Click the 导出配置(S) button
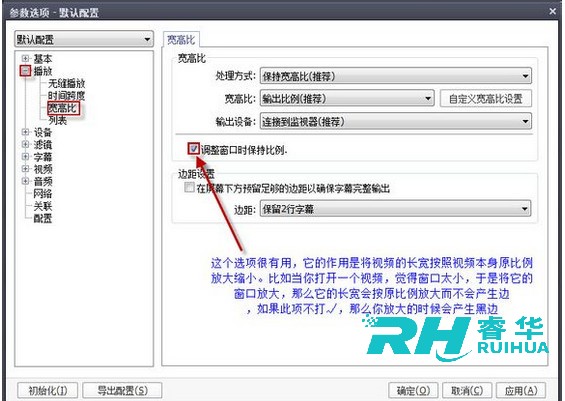This screenshot has height=401, width=565. [123, 390]
